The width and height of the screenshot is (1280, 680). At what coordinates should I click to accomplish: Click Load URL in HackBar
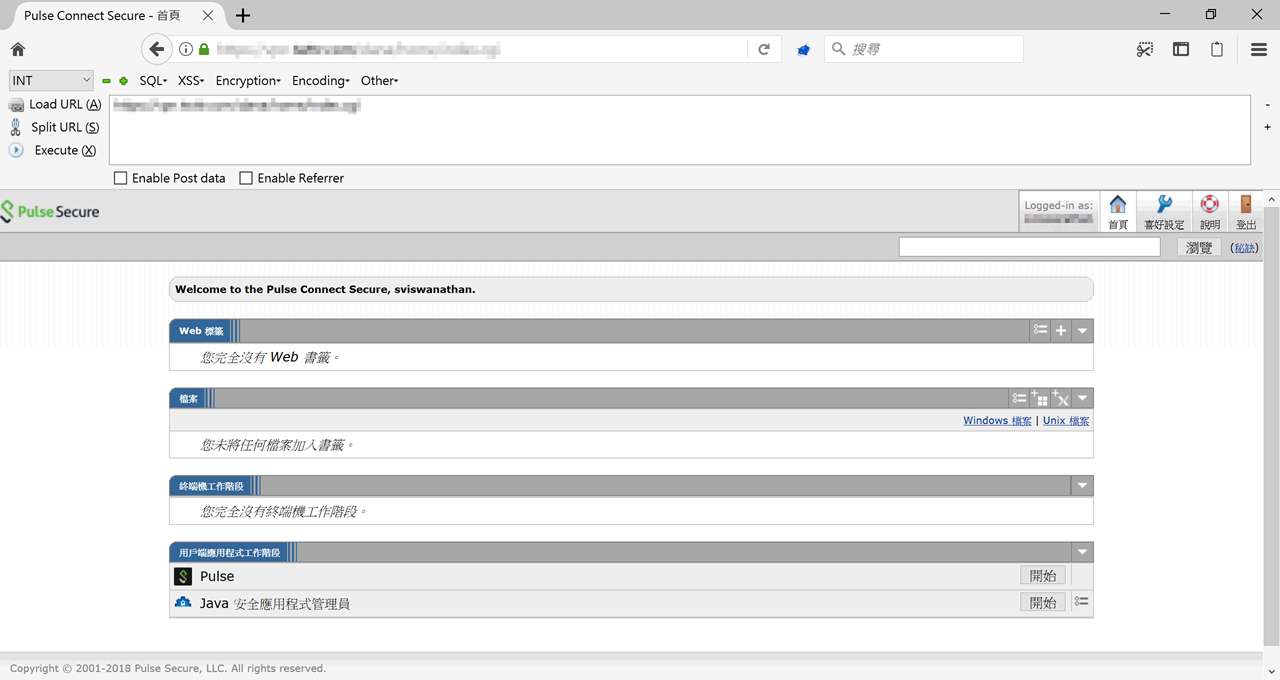(55, 104)
